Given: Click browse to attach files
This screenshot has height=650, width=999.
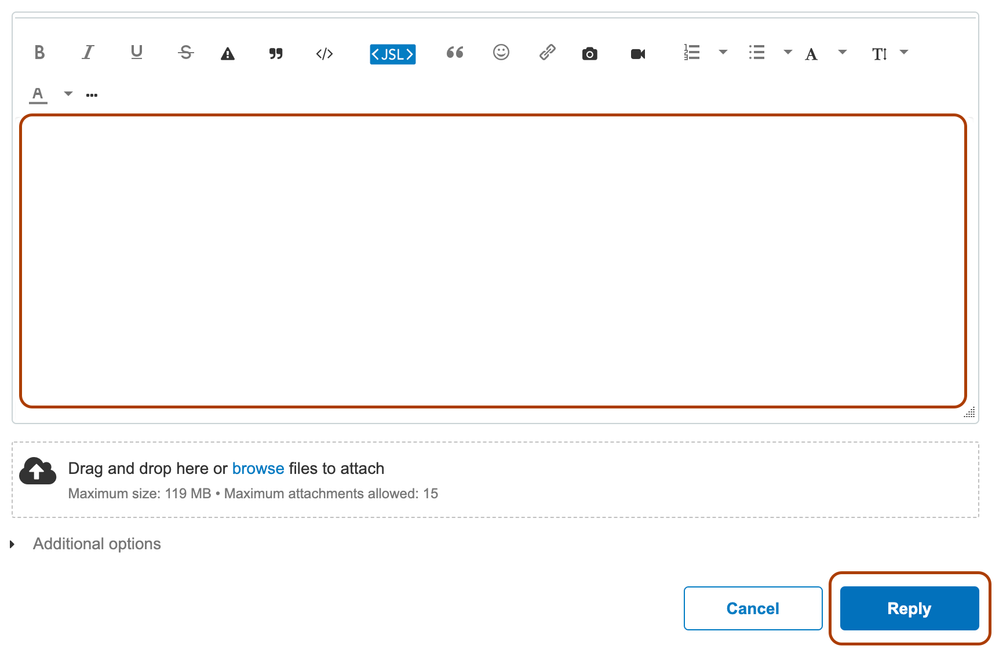Looking at the screenshot, I should pyautogui.click(x=258, y=468).
